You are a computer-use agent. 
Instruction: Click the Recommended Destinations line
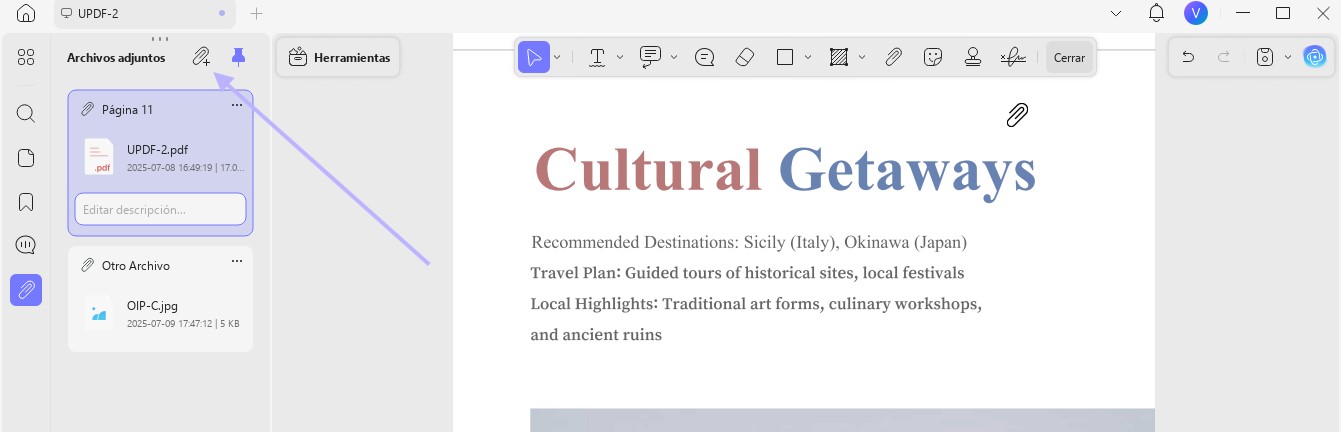click(749, 242)
